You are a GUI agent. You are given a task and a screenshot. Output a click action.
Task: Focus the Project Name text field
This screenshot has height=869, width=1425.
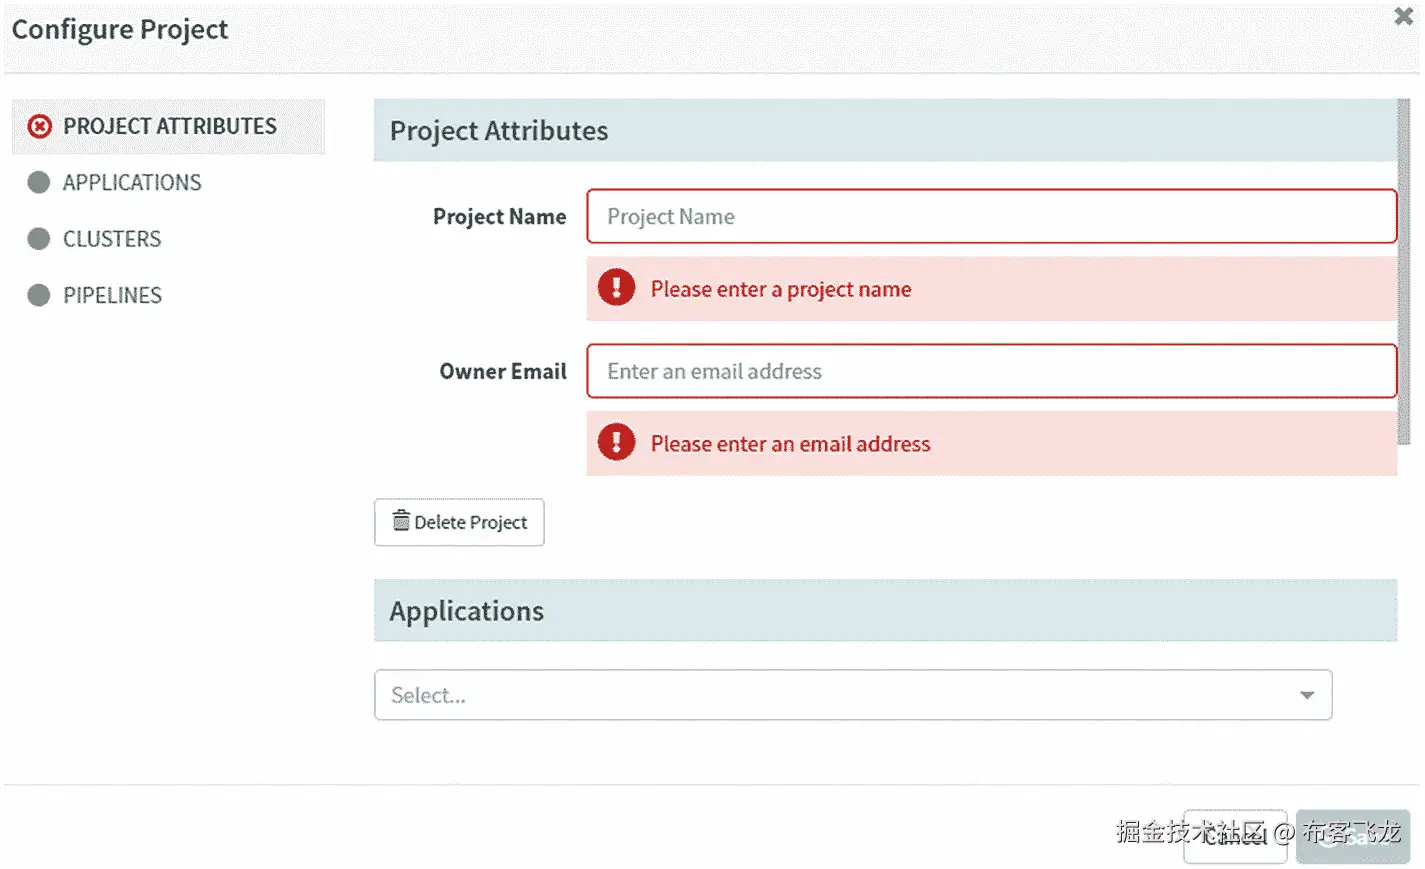point(990,216)
